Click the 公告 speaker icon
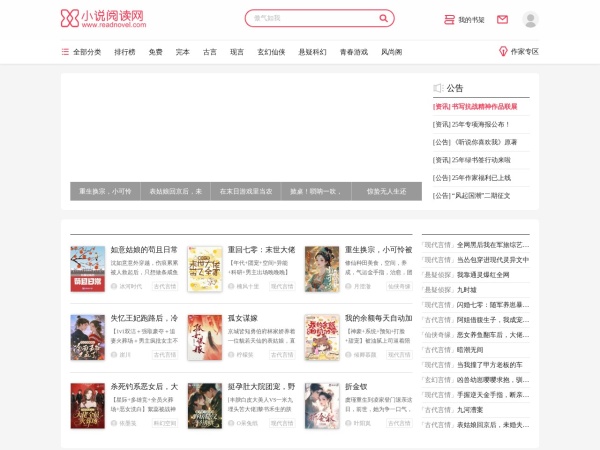The height and width of the screenshot is (450, 600). click(x=438, y=88)
